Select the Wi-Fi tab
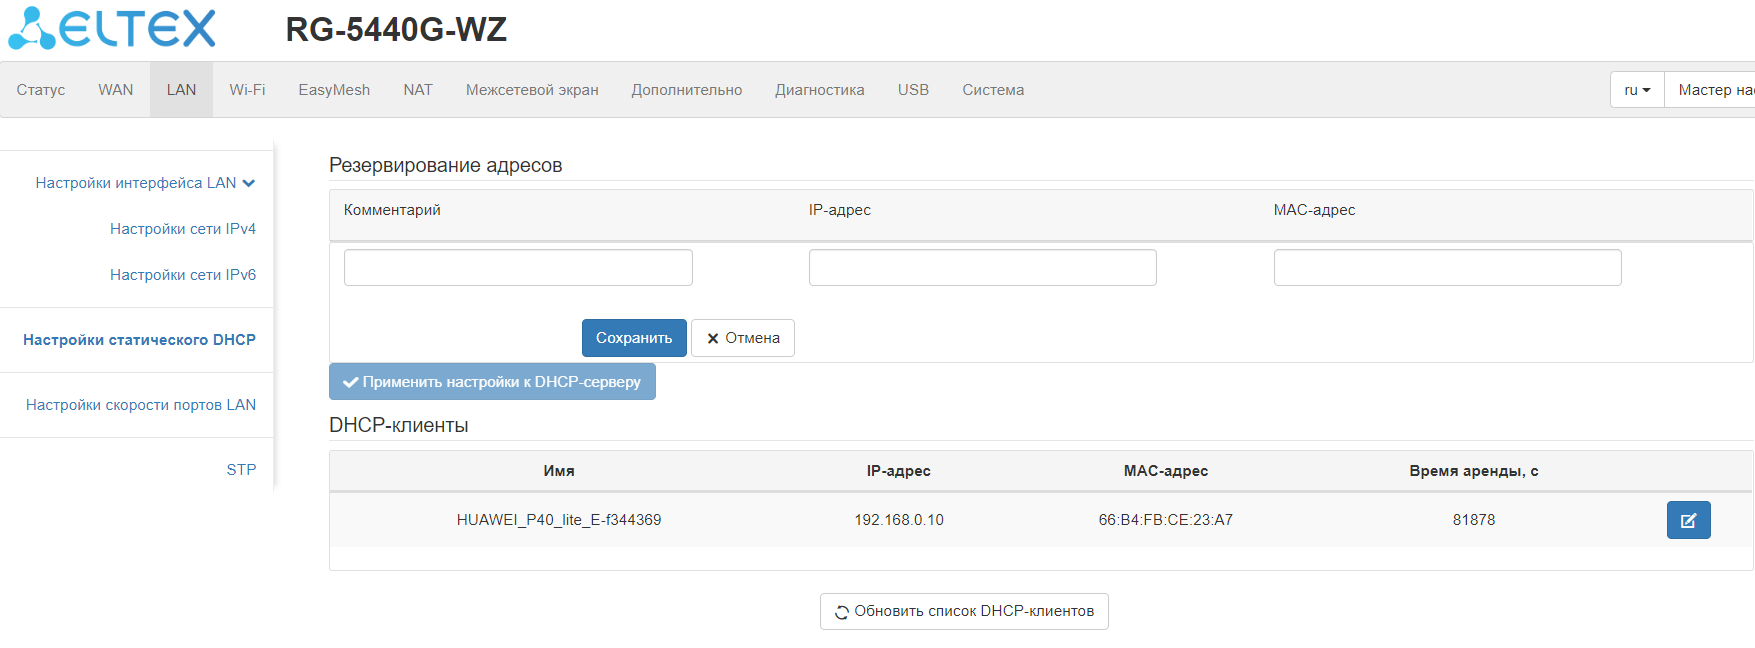1755x648 pixels. (x=247, y=90)
